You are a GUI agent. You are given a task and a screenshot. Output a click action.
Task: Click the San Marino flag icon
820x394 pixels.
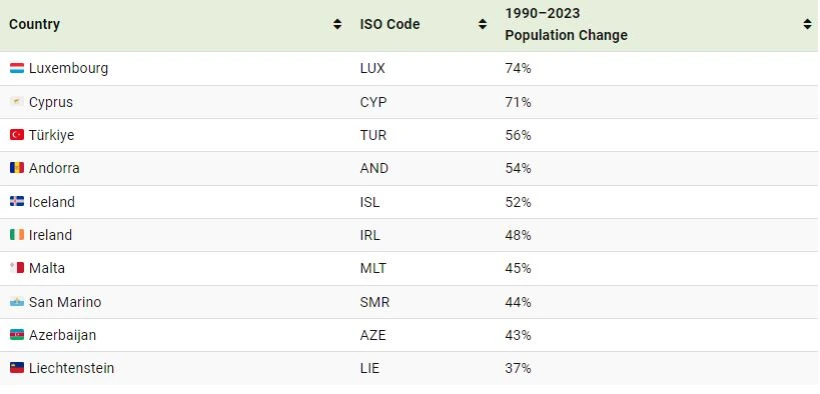pyautogui.click(x=17, y=302)
